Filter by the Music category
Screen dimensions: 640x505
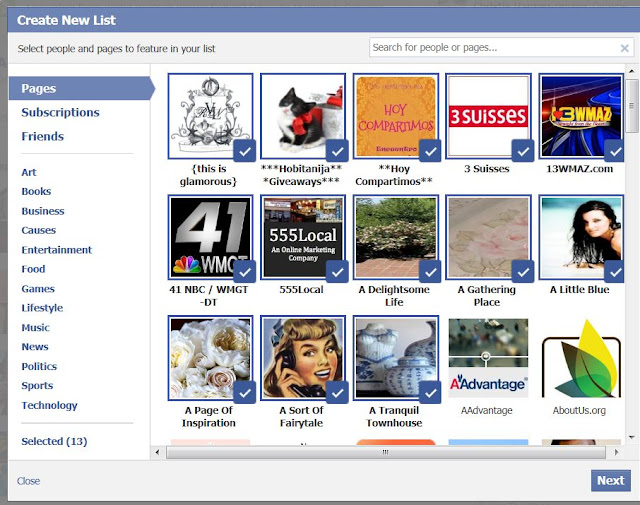[x=36, y=327]
